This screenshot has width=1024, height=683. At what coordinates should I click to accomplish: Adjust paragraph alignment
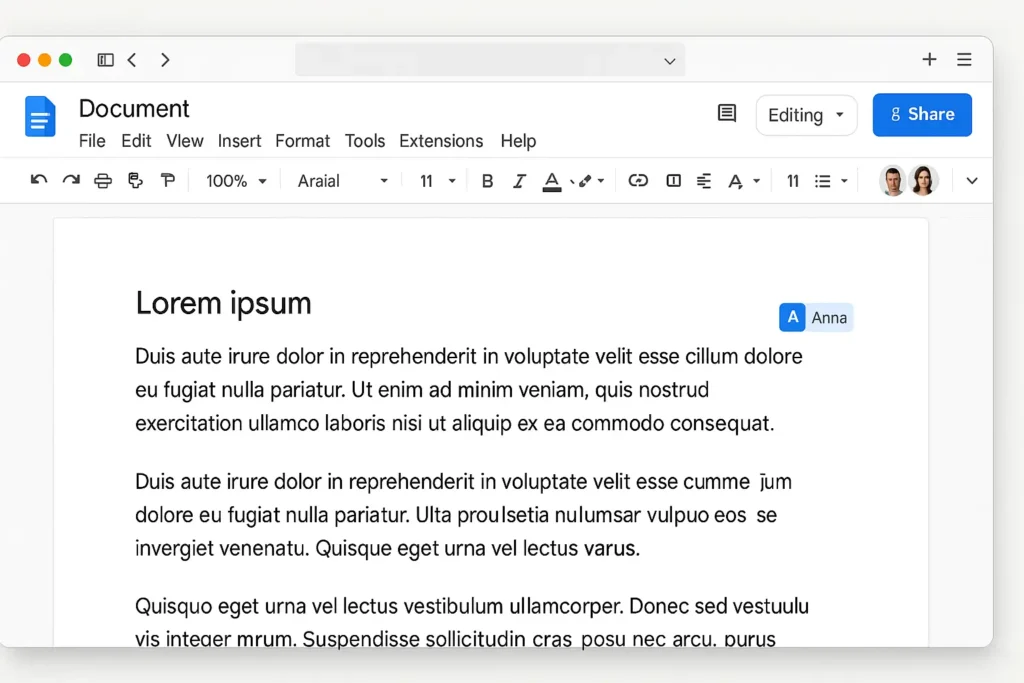704,181
